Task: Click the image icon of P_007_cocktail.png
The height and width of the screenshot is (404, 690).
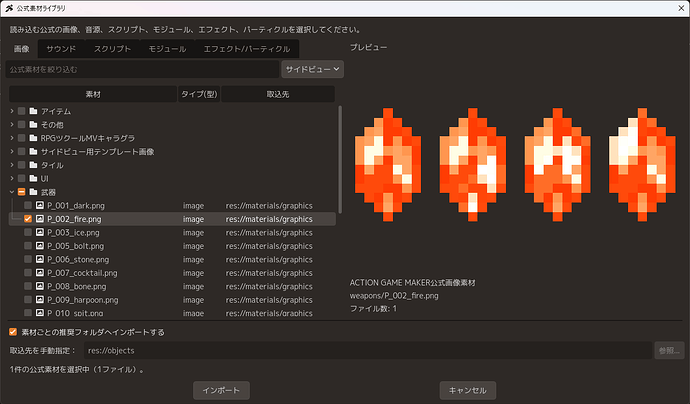Action: point(40,273)
